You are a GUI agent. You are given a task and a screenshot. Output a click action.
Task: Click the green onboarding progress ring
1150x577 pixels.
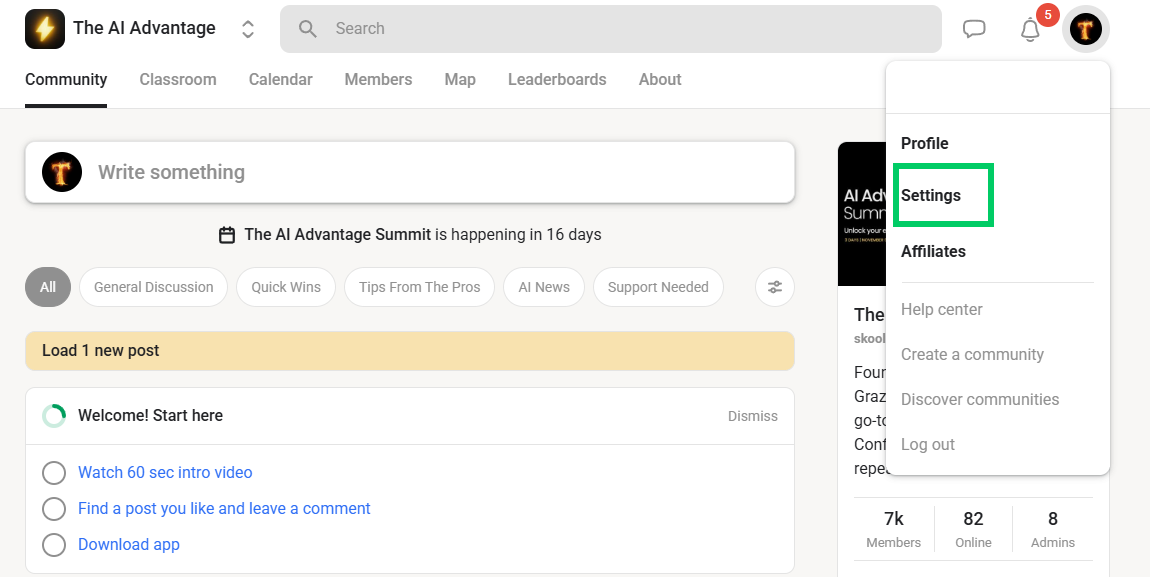(x=54, y=416)
